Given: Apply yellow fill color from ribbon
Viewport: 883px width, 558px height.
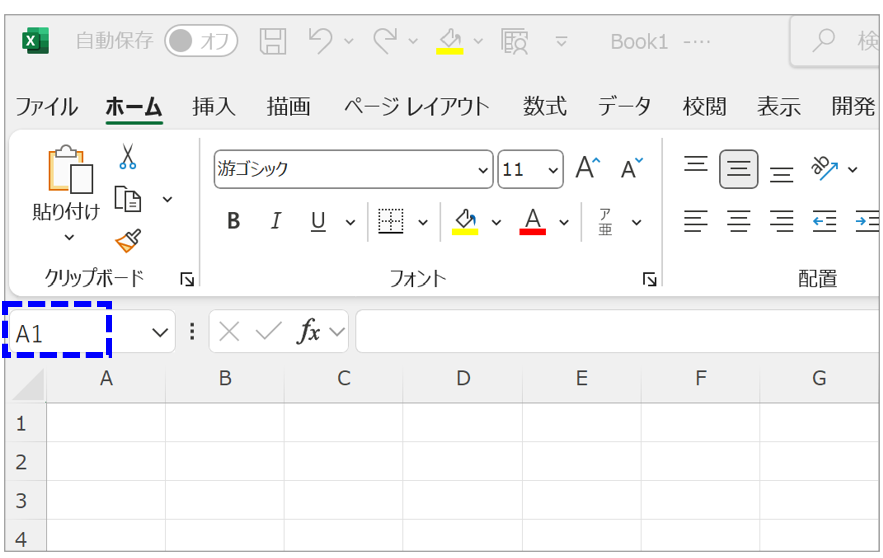Looking at the screenshot, I should tap(465, 221).
